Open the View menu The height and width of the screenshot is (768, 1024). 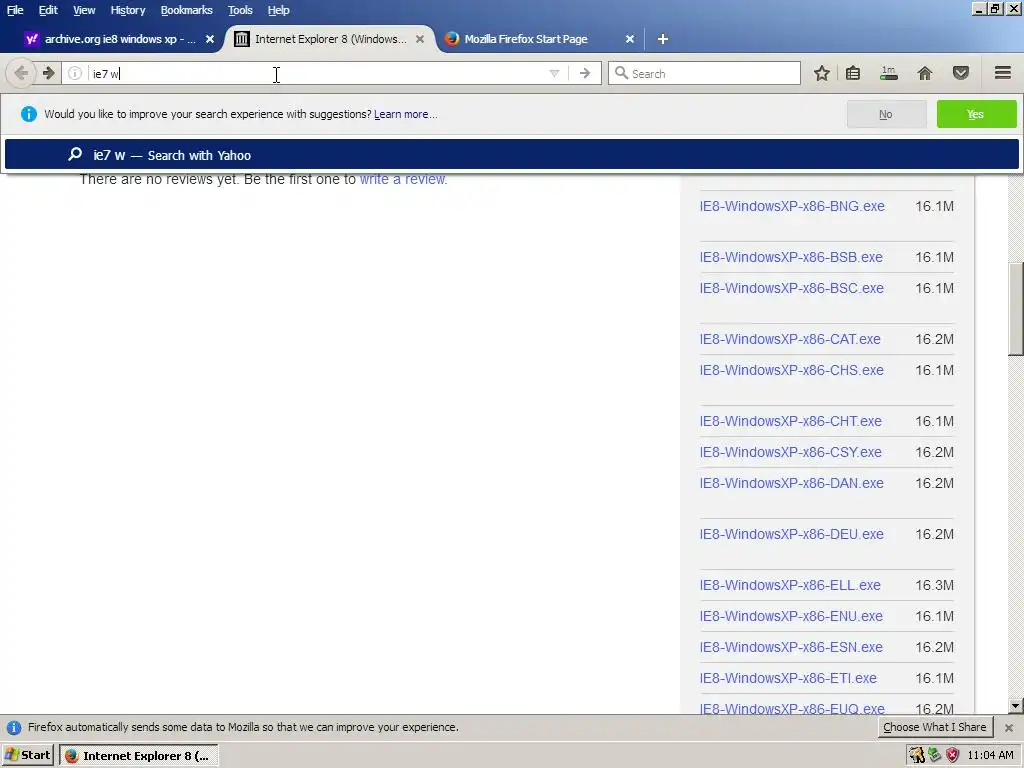click(x=84, y=10)
